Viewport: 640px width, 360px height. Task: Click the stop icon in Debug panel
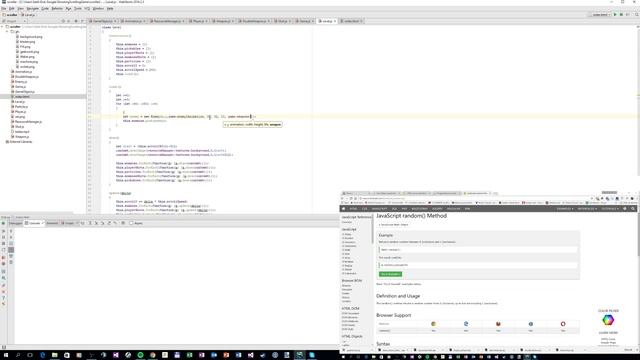(x=4, y=243)
